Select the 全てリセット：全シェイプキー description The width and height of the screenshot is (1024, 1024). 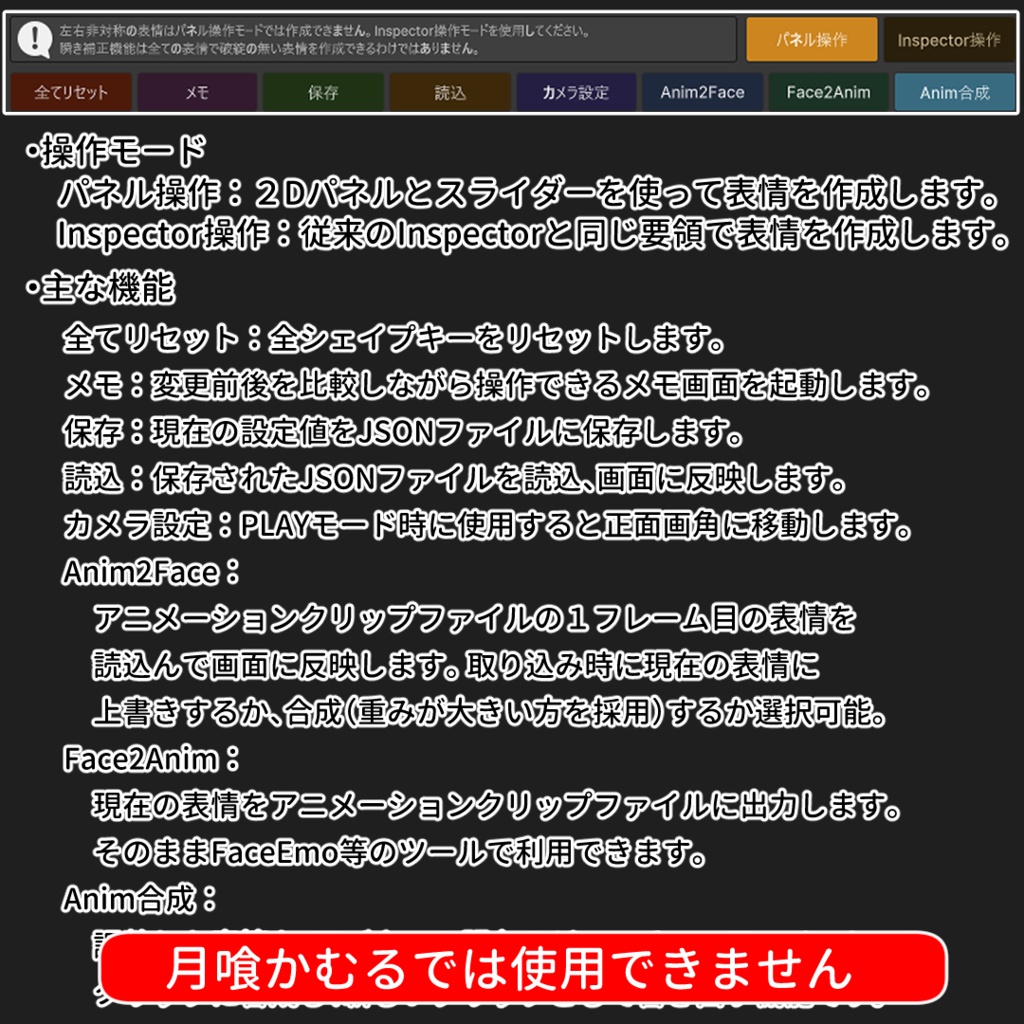pyautogui.click(x=393, y=338)
